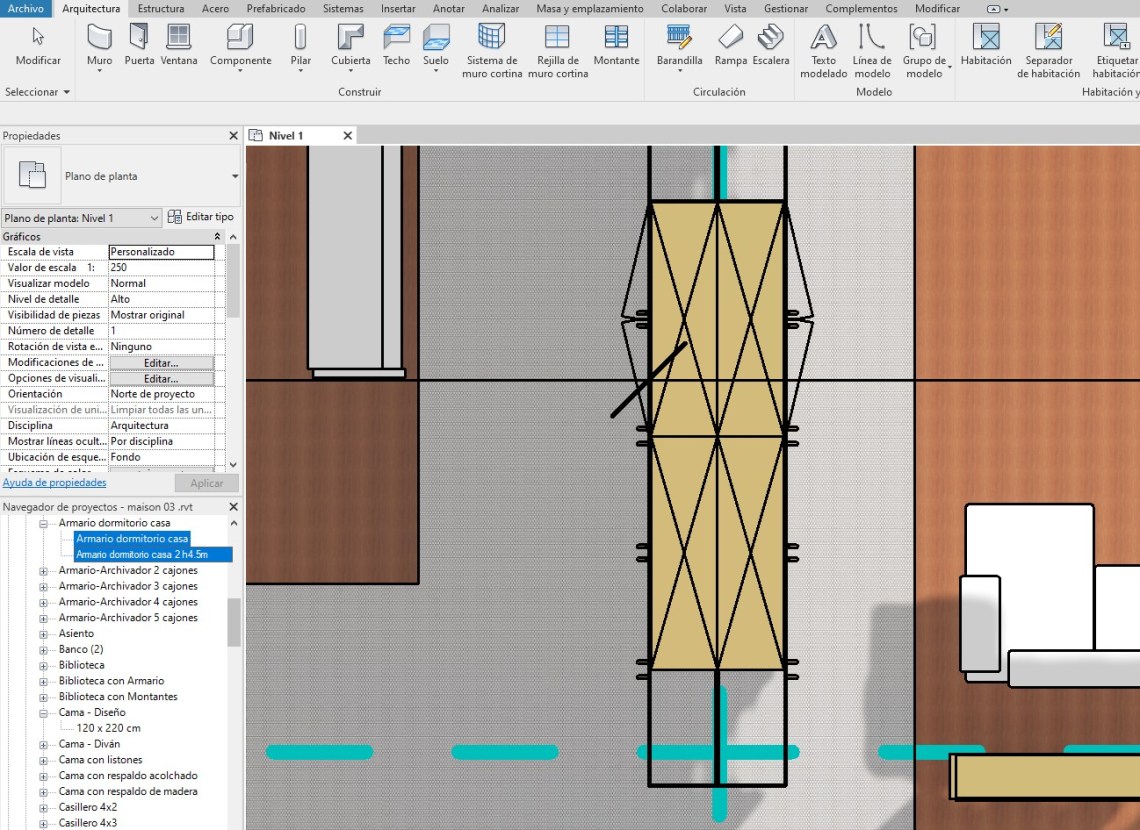This screenshot has width=1140, height=830.
Task: Expand the Biblioteca con Armario node
Action: [x=44, y=681]
